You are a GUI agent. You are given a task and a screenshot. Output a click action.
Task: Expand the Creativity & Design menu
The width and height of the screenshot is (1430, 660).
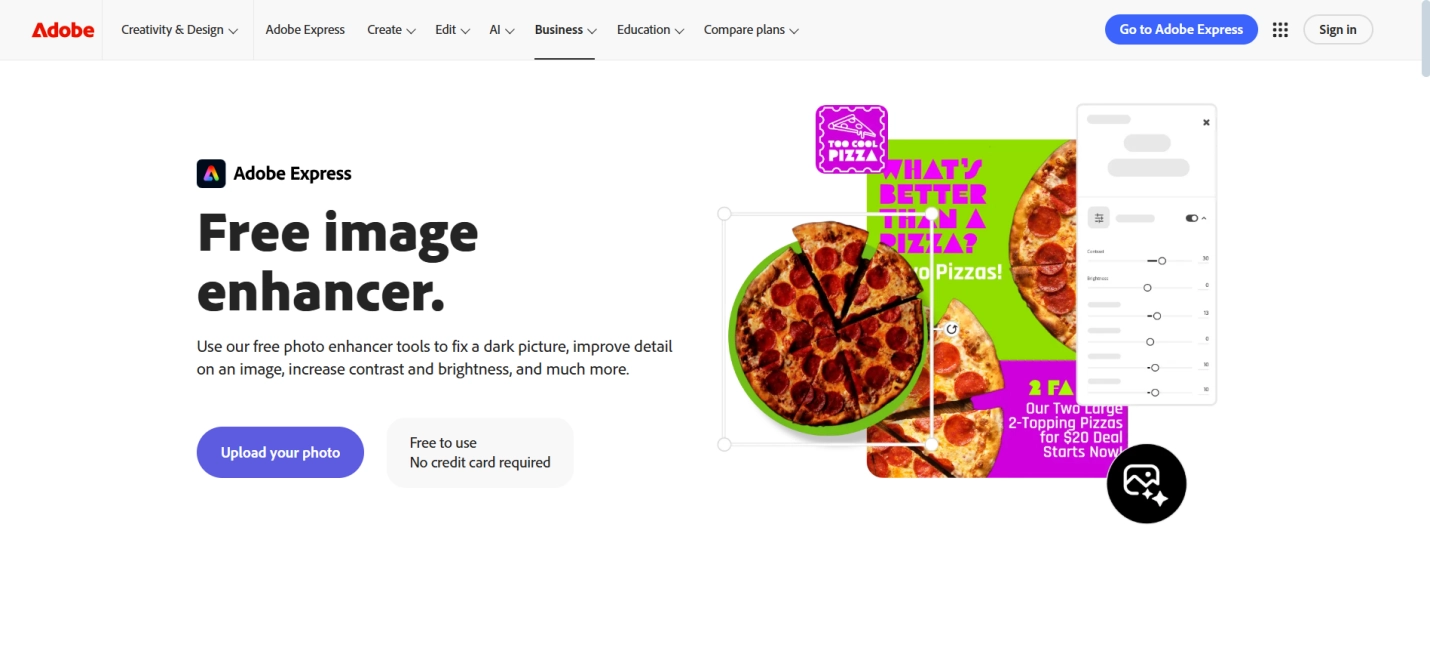coord(180,30)
